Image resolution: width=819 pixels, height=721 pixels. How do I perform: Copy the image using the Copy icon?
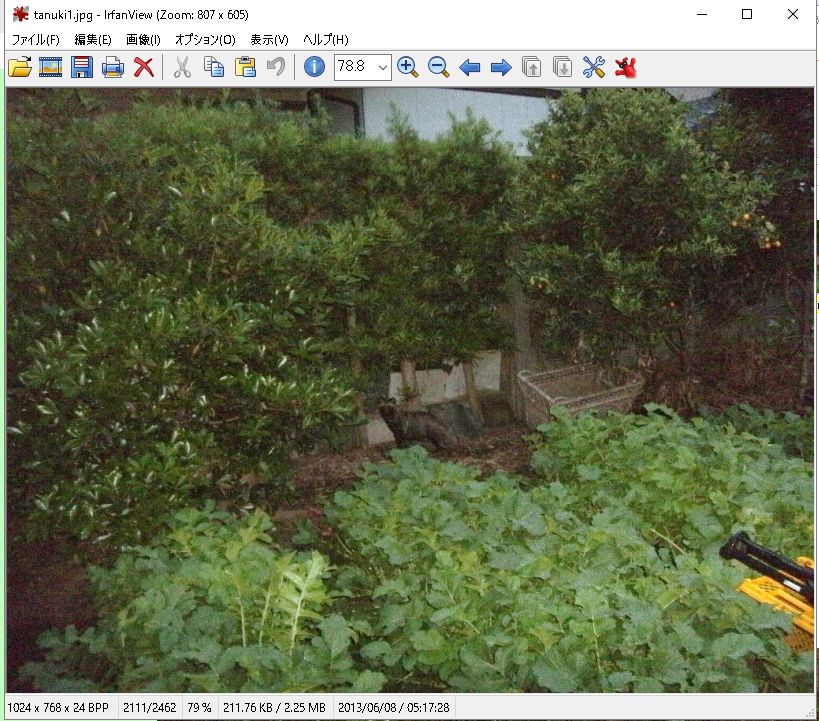coord(213,68)
